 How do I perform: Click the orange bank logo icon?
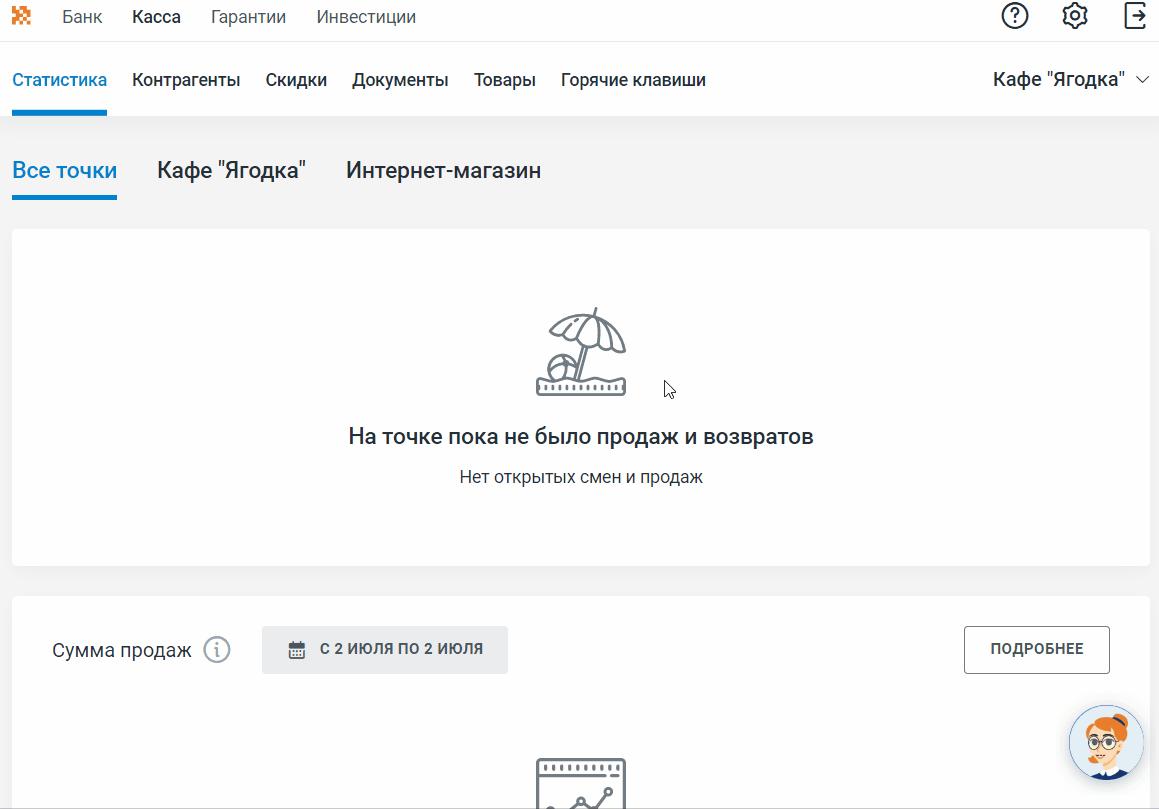tap(21, 16)
